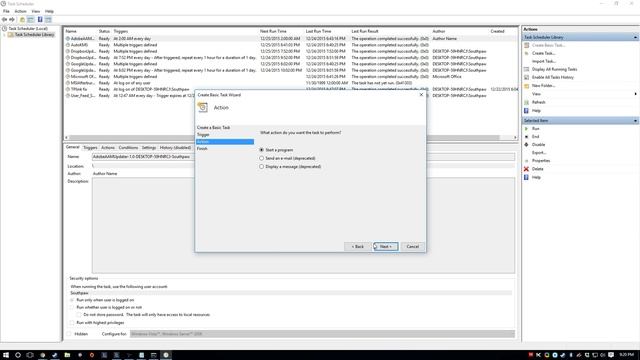Image resolution: width=640 pixels, height=360 pixels.
Task: Open the Action menu in menu bar
Action: [20, 11]
